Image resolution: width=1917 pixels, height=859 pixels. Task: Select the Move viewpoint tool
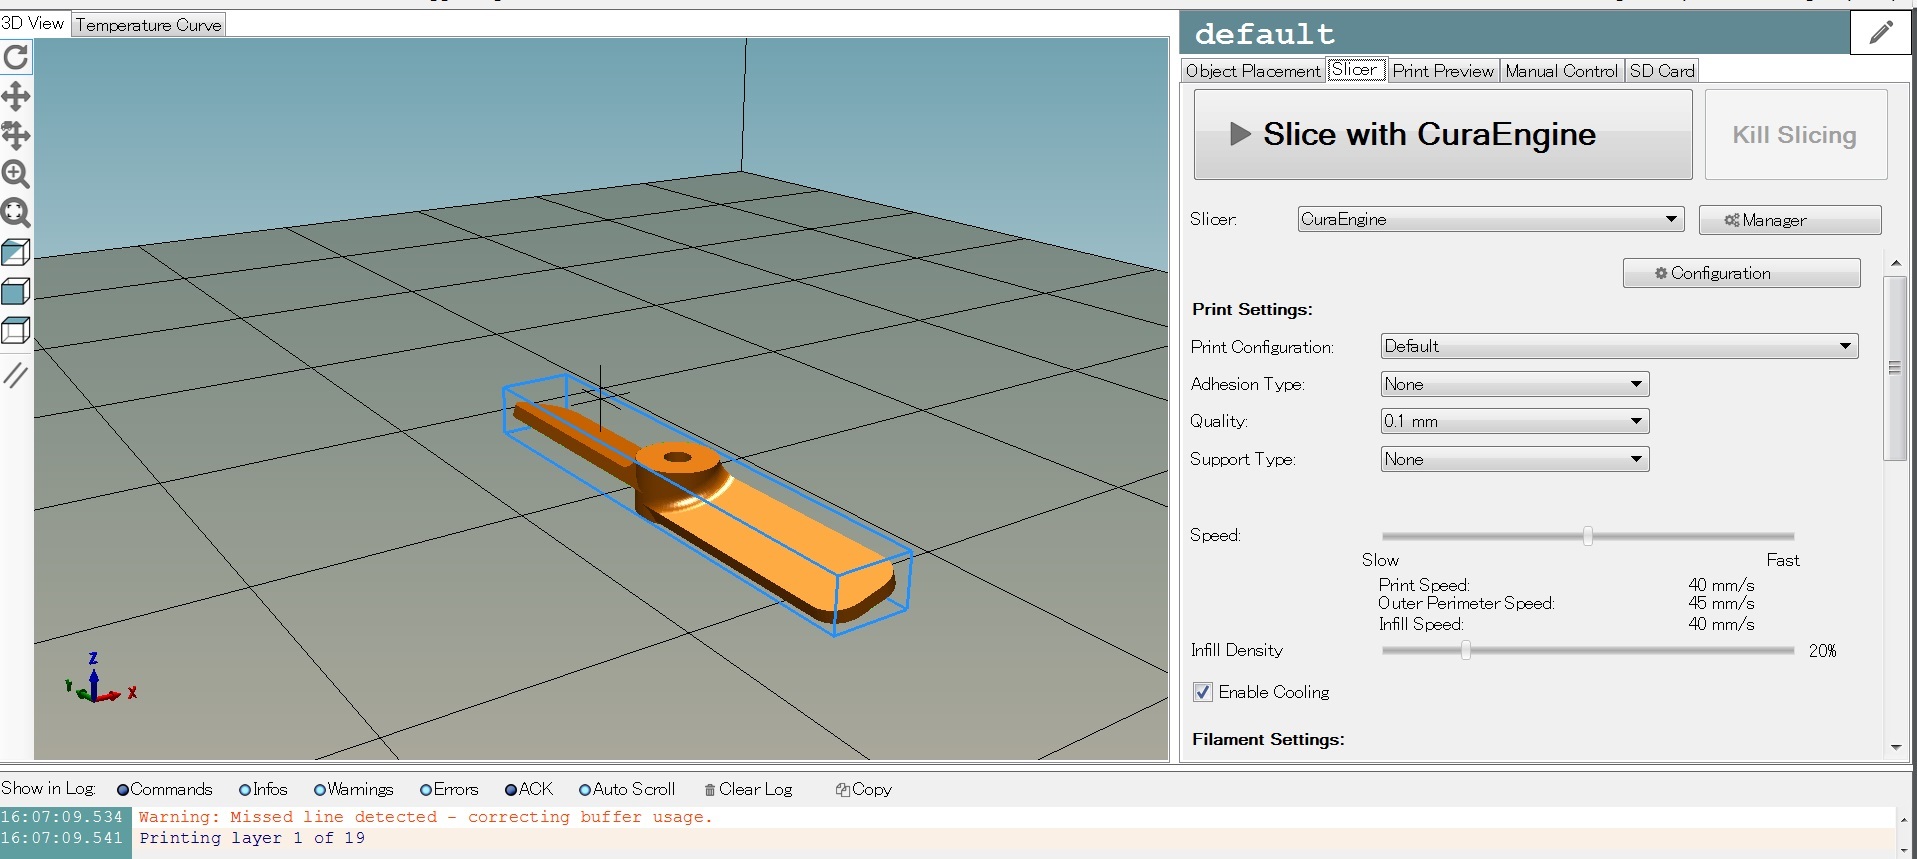[16, 96]
